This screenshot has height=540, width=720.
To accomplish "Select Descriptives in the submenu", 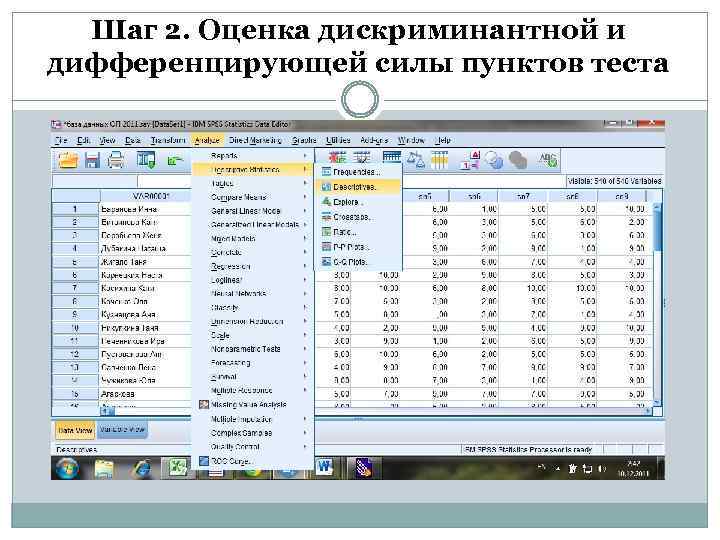I will coord(358,187).
